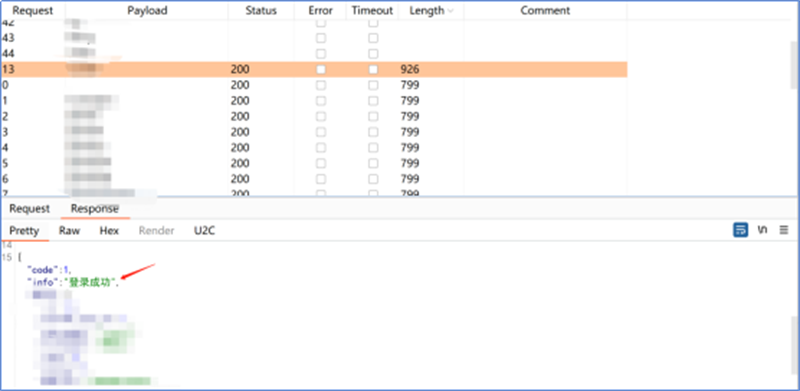Viewport: 800px width, 391px height.
Task: Select the highlighted request 13 row
Action: (314, 69)
